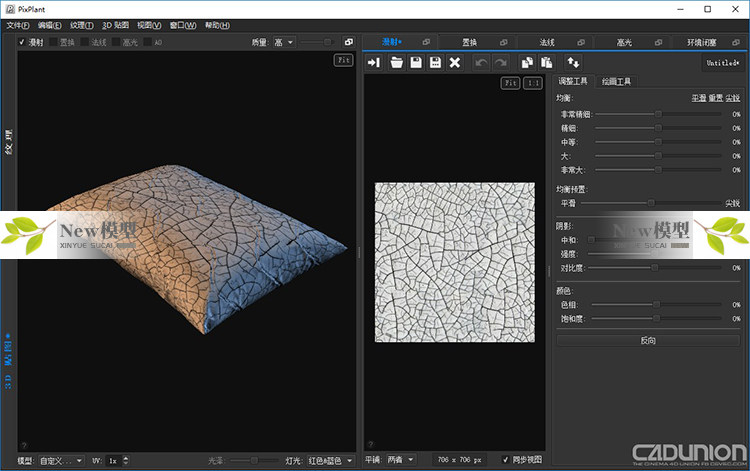Screen dimensions: 750x471
Task: Enable the 法线 checkbox in the 3D preview bar
Action: click(84, 42)
